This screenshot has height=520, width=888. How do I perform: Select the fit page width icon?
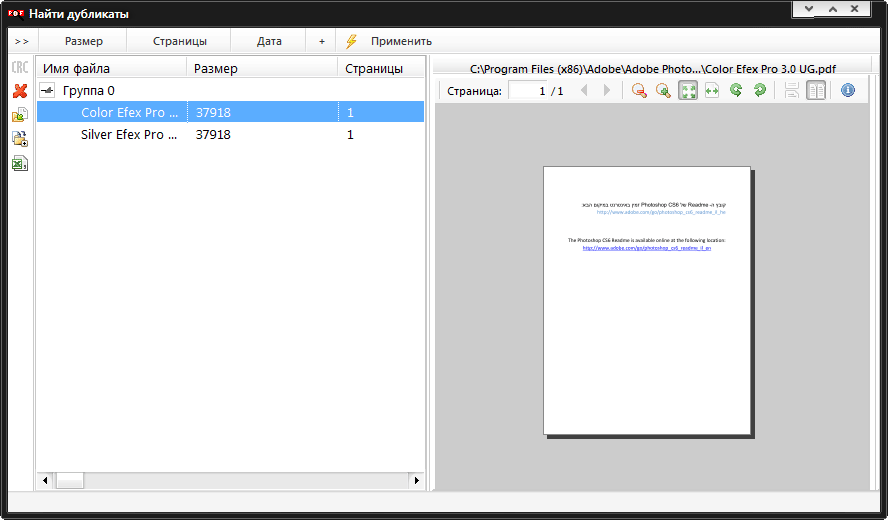click(x=712, y=91)
